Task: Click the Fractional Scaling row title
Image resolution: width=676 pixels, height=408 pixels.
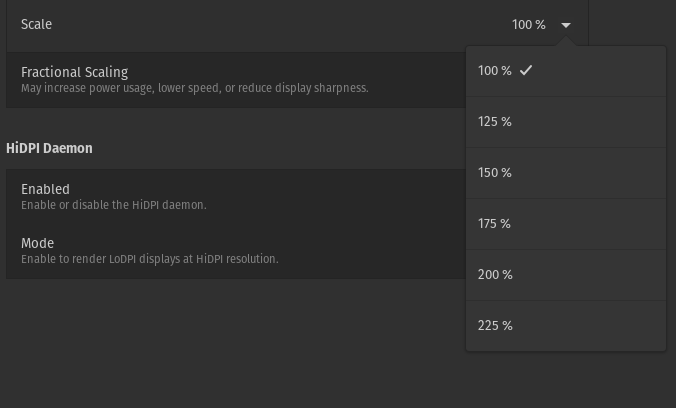Action: click(74, 72)
